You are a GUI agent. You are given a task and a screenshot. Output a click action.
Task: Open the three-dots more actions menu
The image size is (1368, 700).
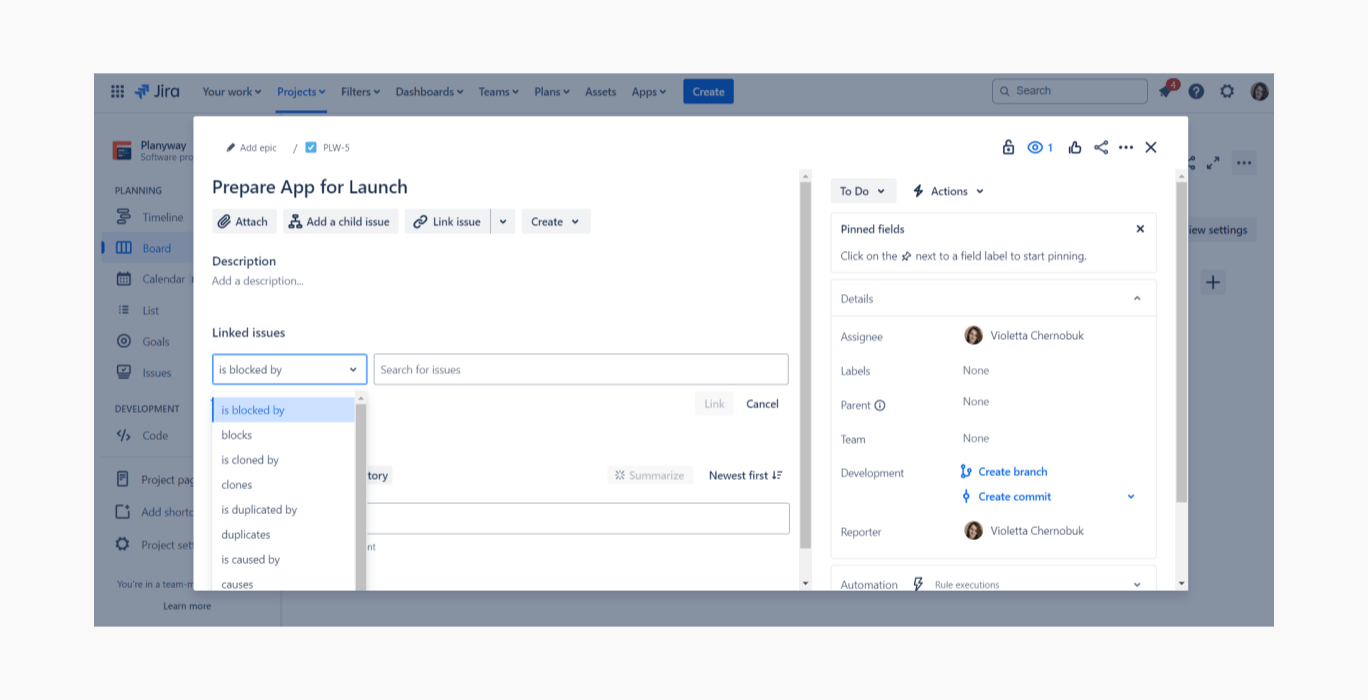(x=1126, y=147)
